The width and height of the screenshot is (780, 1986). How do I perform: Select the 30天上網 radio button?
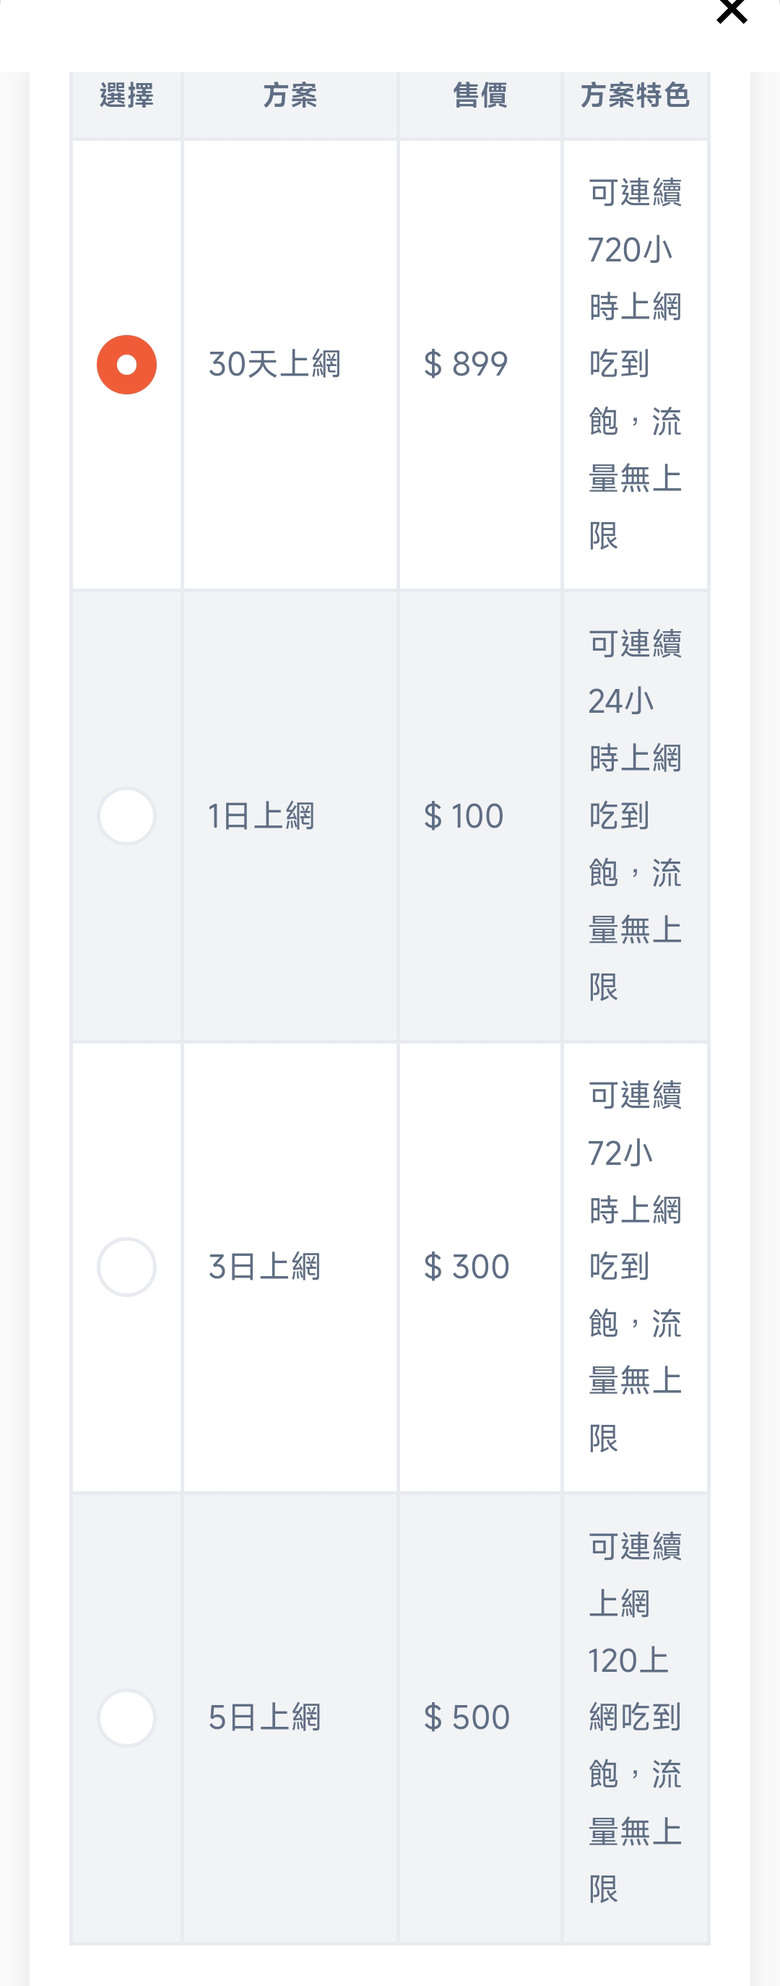click(x=127, y=364)
